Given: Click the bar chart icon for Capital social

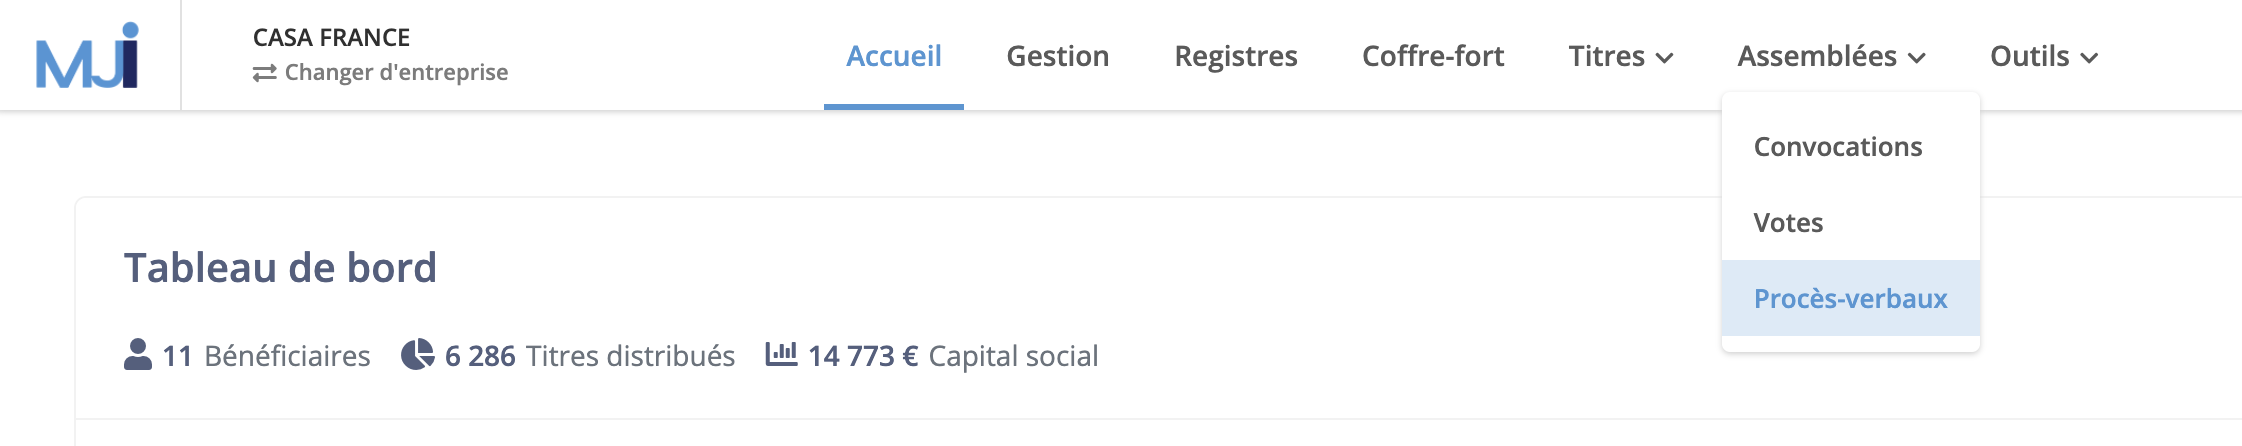Looking at the screenshot, I should click(x=781, y=354).
